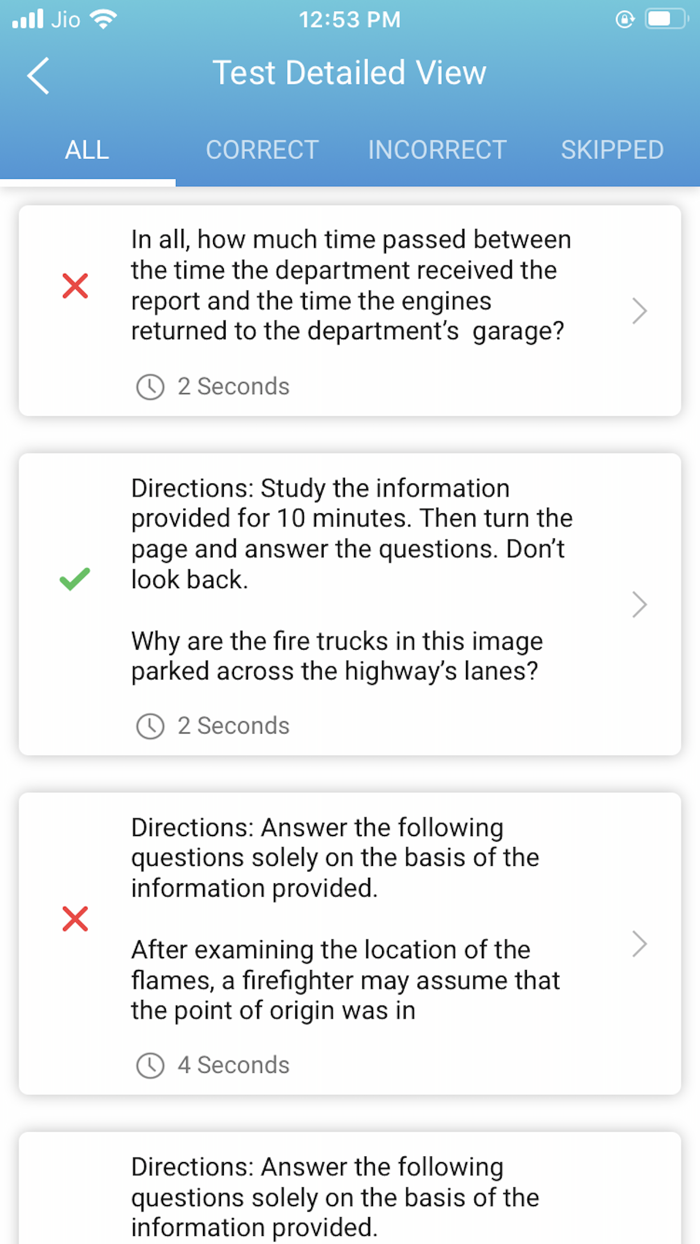This screenshot has width=700, height=1244.
Task: Tap the red X on the first question
Action: point(75,286)
